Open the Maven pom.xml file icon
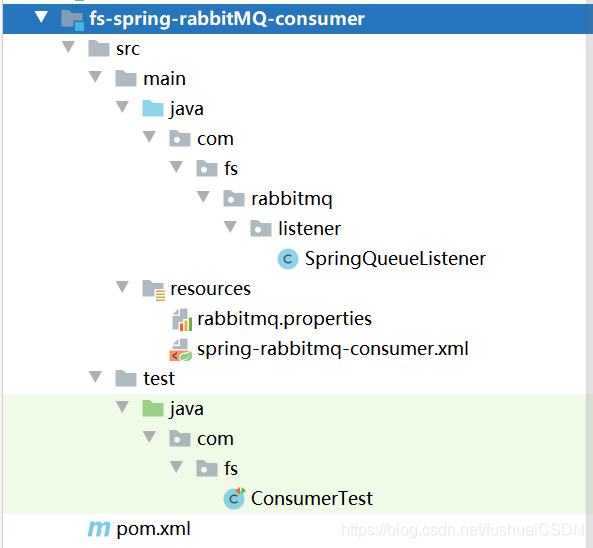 (99, 529)
